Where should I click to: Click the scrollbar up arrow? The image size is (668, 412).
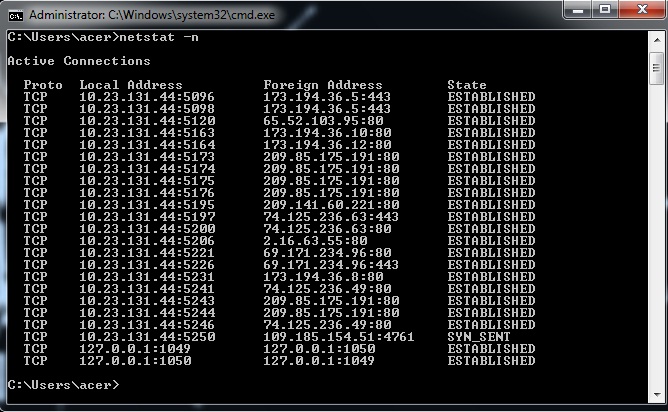coord(656,40)
